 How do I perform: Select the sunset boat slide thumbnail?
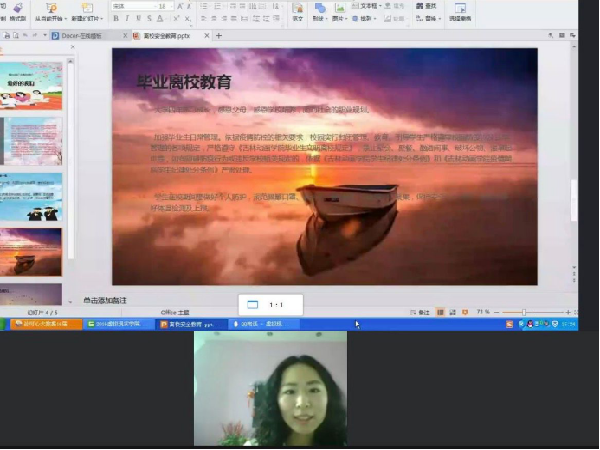click(x=31, y=252)
